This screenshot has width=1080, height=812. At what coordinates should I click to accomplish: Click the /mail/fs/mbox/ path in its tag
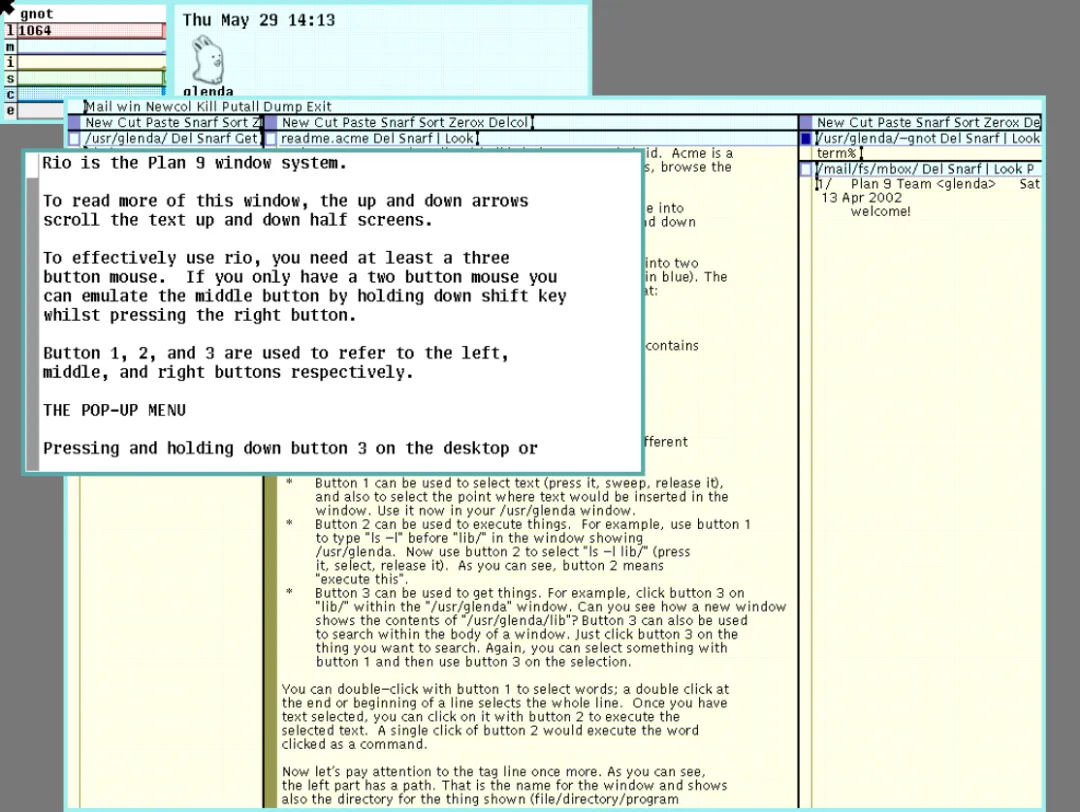(x=867, y=169)
